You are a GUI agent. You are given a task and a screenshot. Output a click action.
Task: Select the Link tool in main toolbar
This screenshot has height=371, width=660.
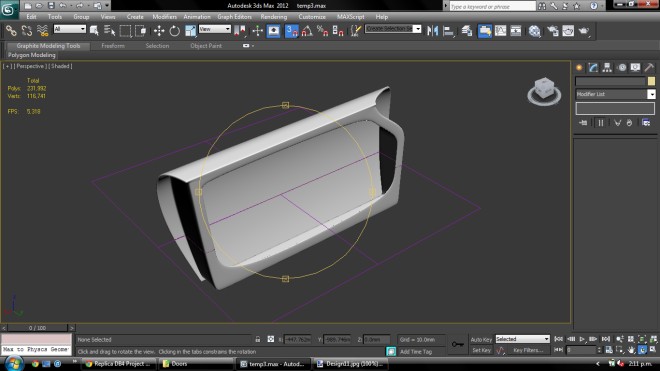[x=11, y=31]
